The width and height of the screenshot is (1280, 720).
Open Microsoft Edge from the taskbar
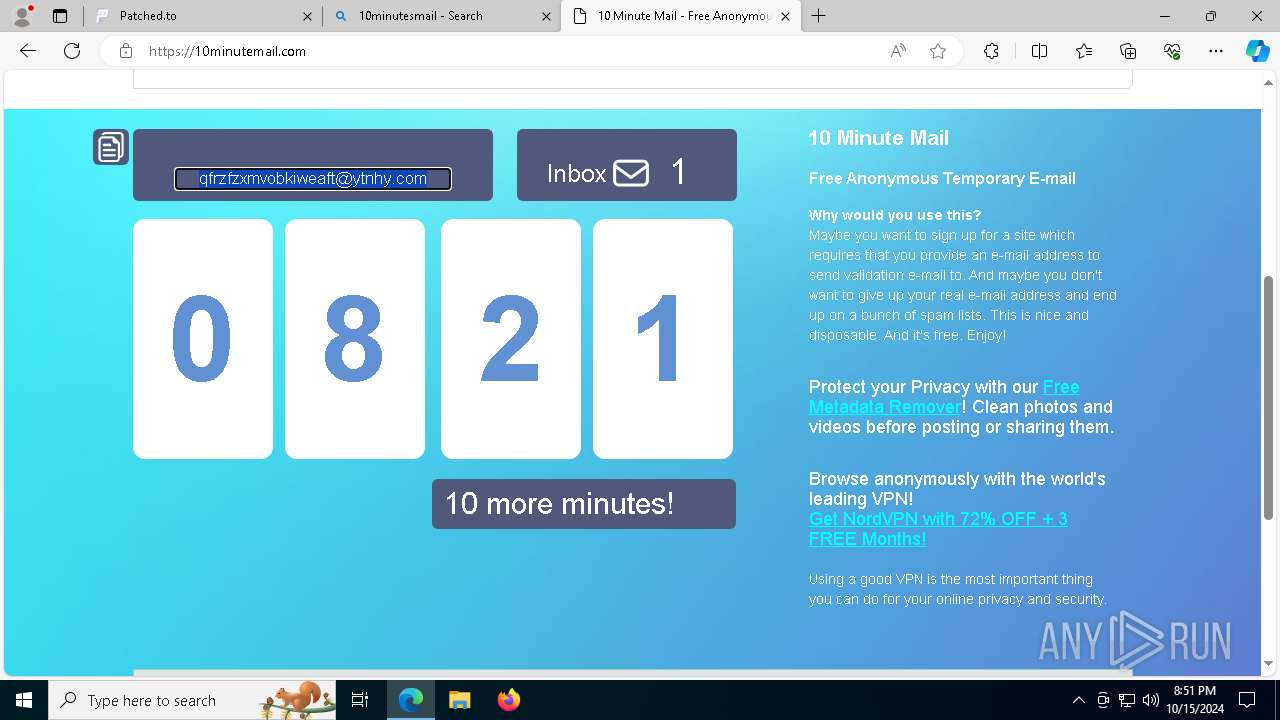[x=411, y=700]
